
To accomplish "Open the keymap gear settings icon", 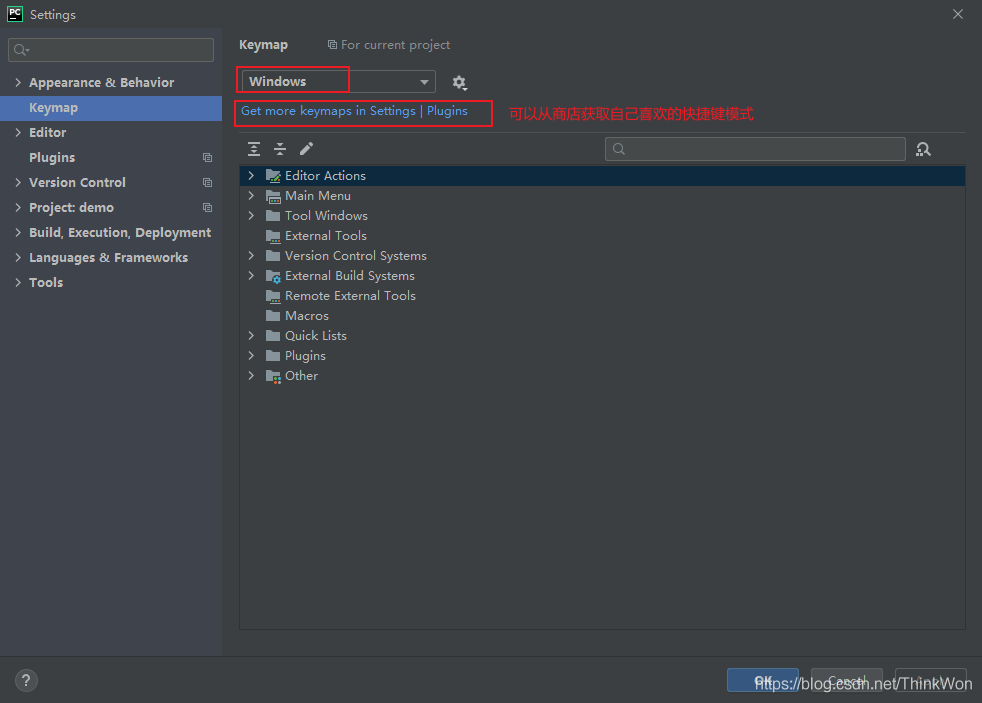I will coord(459,82).
